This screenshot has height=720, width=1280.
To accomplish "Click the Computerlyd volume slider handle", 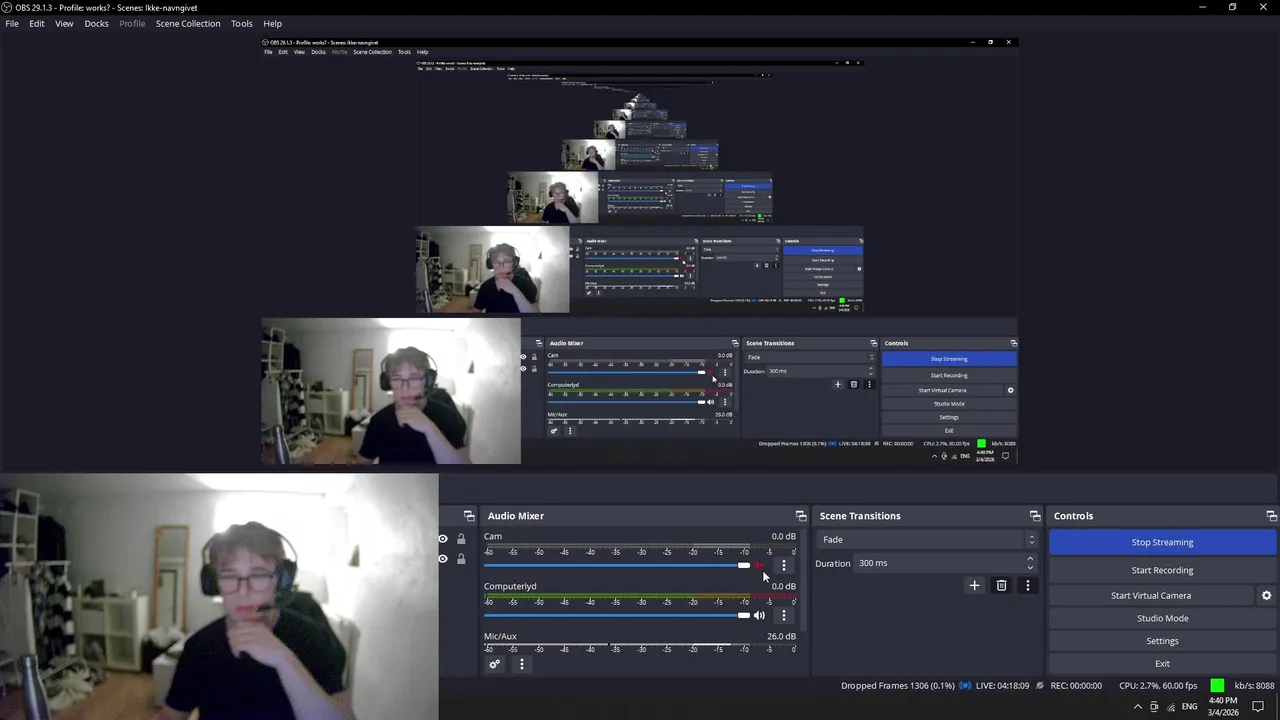I will pos(743,616).
